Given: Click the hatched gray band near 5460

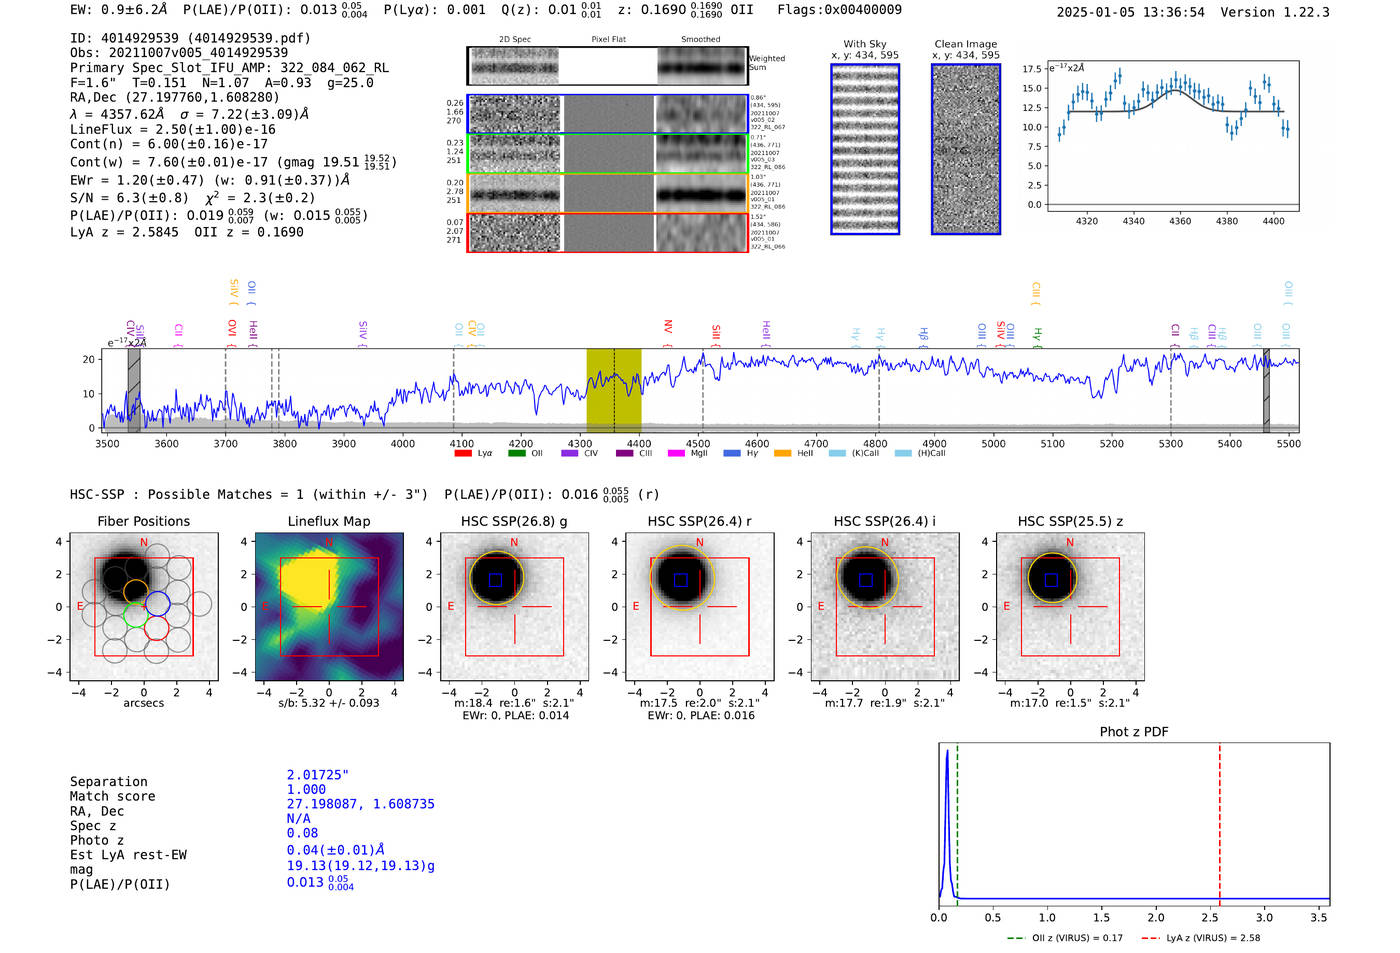Looking at the screenshot, I should click(1266, 390).
